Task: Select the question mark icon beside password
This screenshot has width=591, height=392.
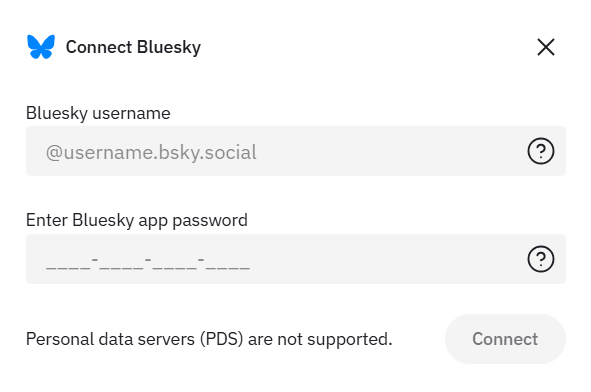Action: [540, 259]
